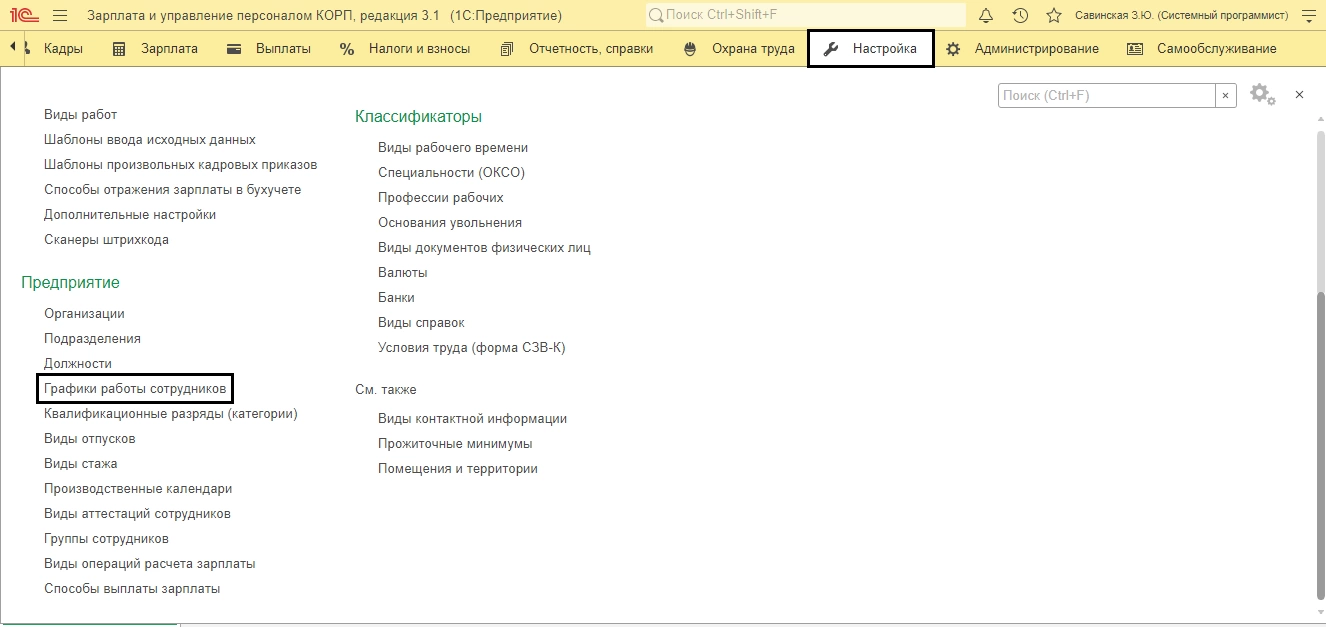Open Организации link

84,314
